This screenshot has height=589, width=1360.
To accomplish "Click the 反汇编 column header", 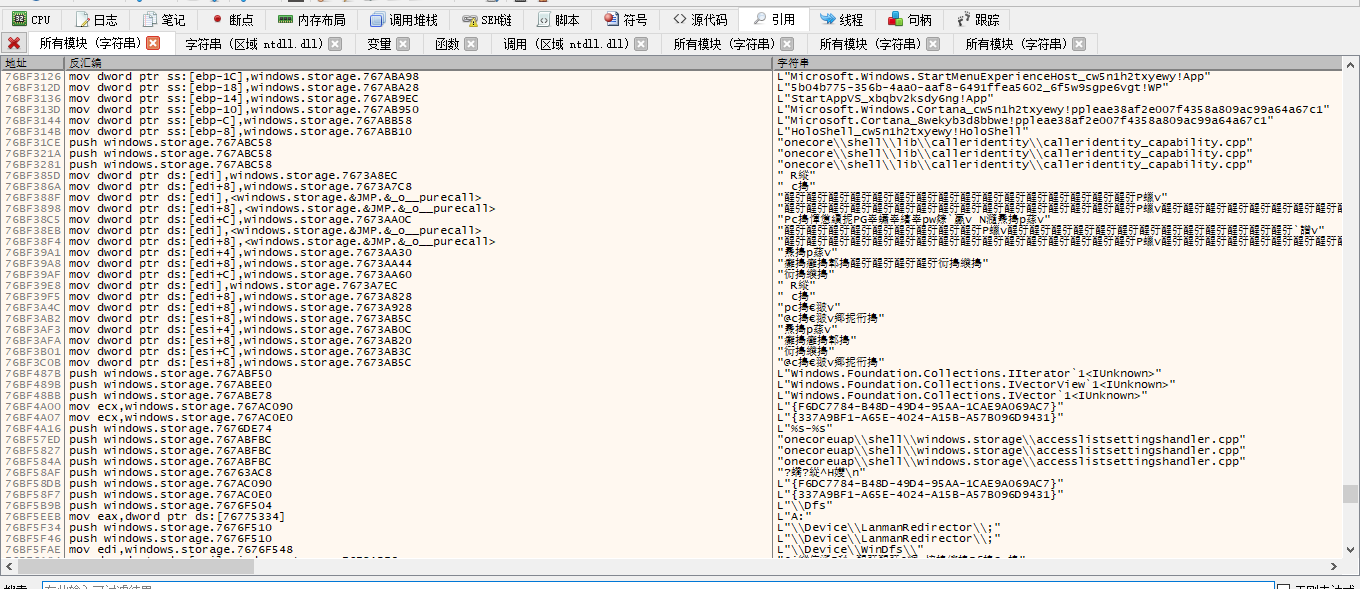I will point(419,63).
